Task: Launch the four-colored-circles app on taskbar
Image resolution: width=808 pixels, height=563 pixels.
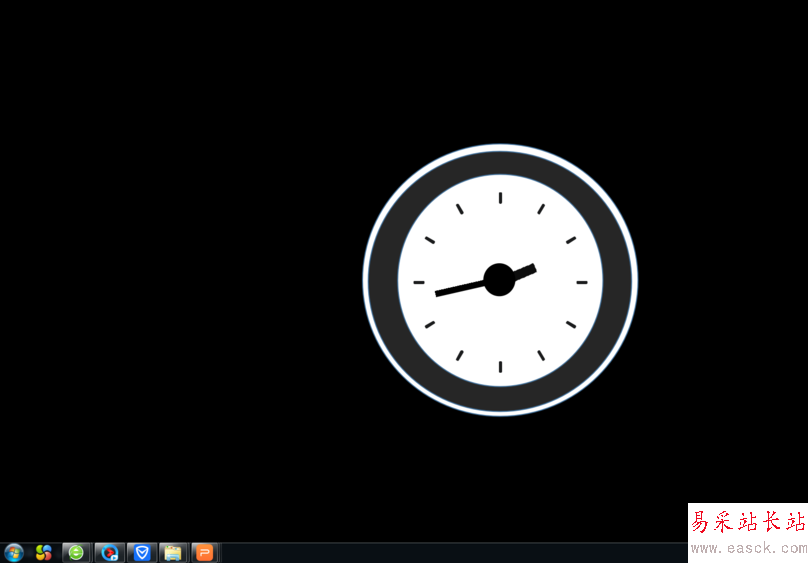Action: tap(44, 553)
